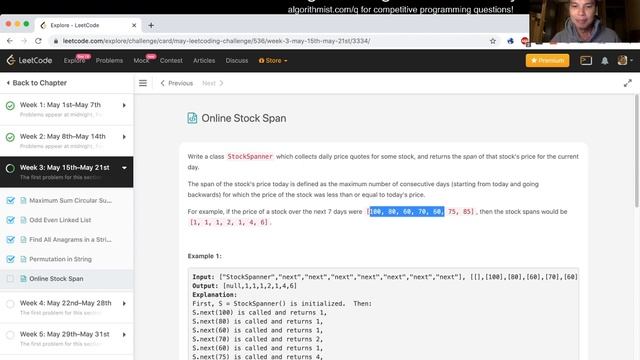This screenshot has width=640, height=360.
Task: Click the highlighted price list selection
Action: tap(407, 211)
